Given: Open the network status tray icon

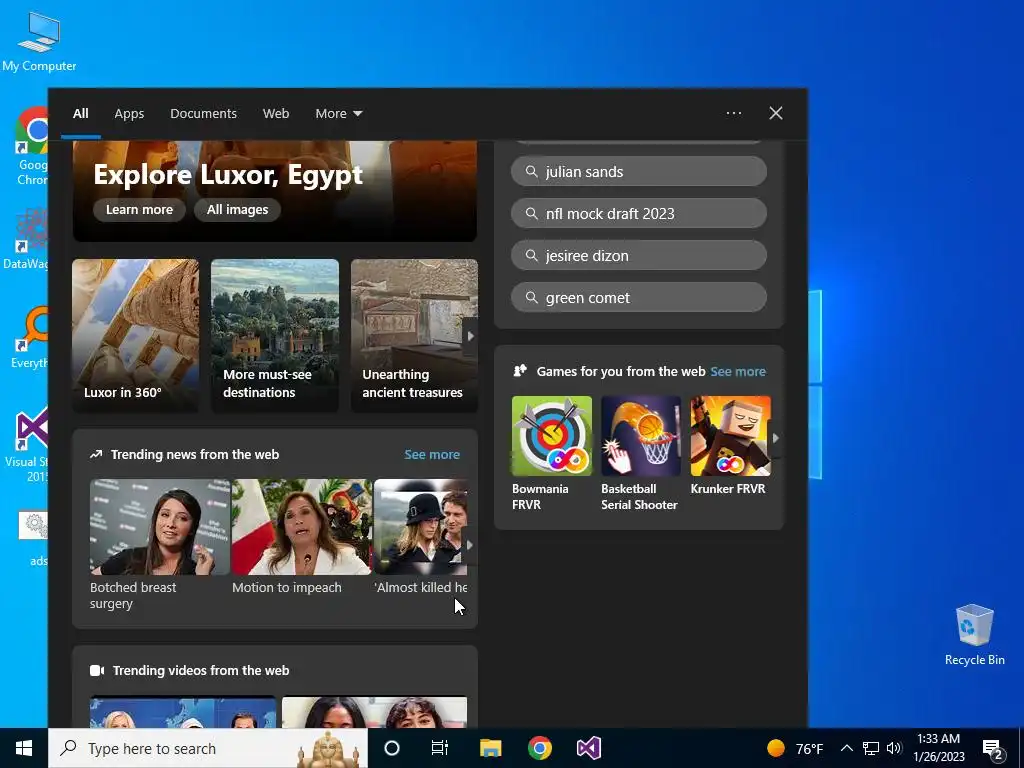Looking at the screenshot, I should tap(871, 748).
